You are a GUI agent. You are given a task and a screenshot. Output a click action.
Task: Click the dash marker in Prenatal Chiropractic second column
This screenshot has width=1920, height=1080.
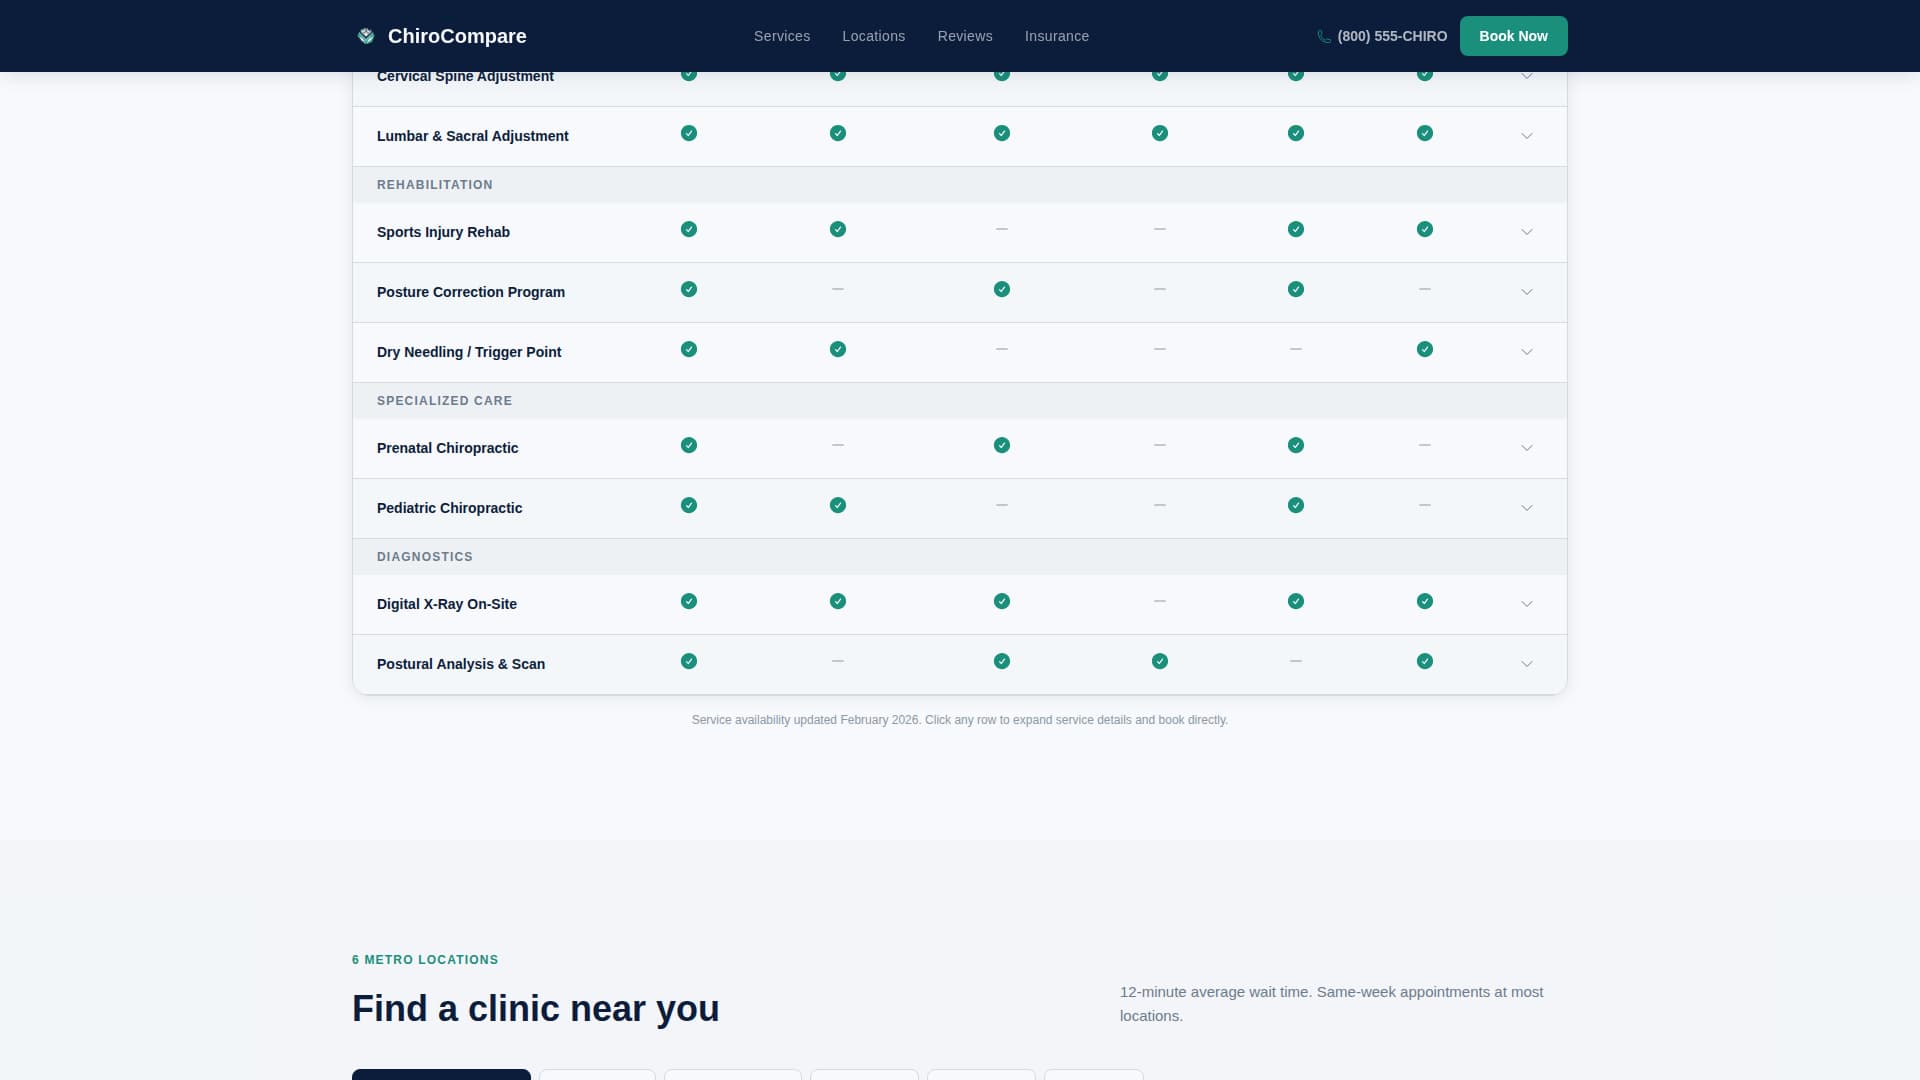[x=837, y=446]
